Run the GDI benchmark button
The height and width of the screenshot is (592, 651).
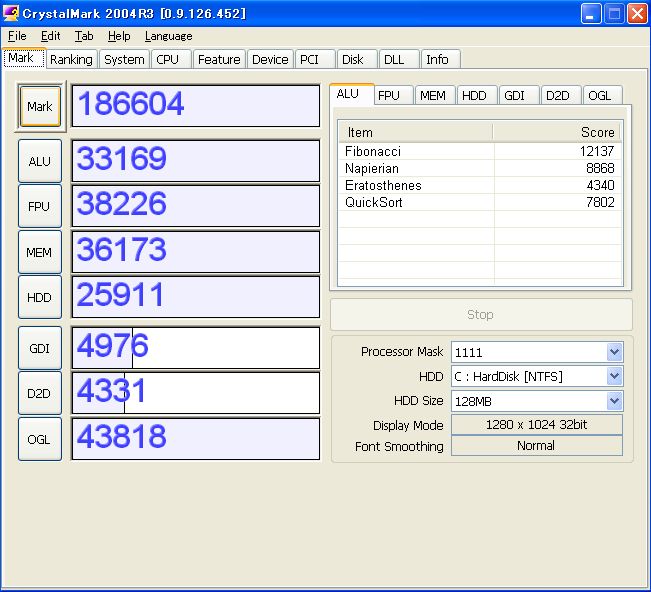point(39,348)
